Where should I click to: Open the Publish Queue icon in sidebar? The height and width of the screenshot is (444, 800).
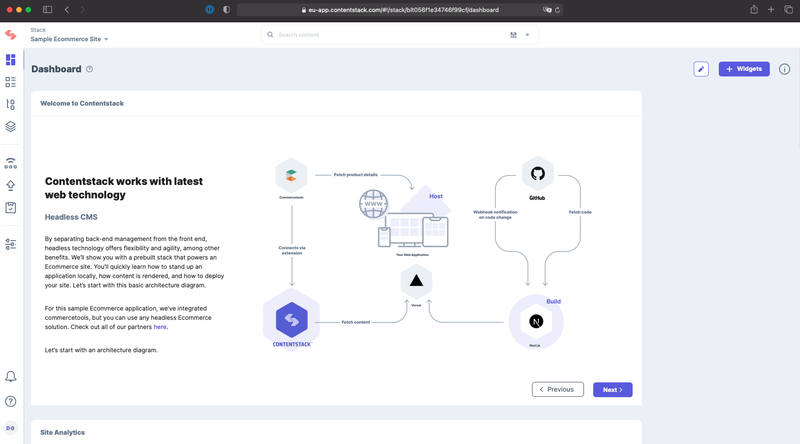pyautogui.click(x=11, y=163)
